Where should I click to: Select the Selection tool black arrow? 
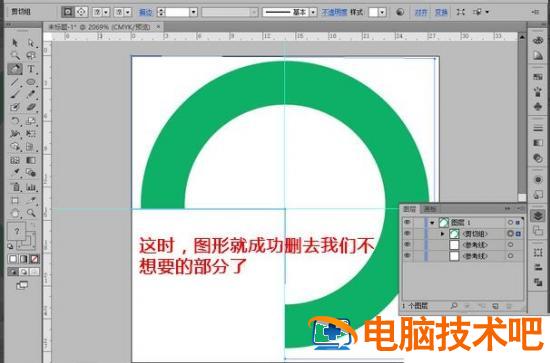point(15,43)
